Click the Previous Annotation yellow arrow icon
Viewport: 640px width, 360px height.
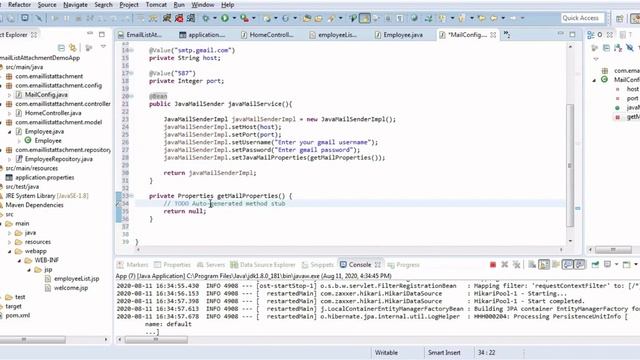462,18
